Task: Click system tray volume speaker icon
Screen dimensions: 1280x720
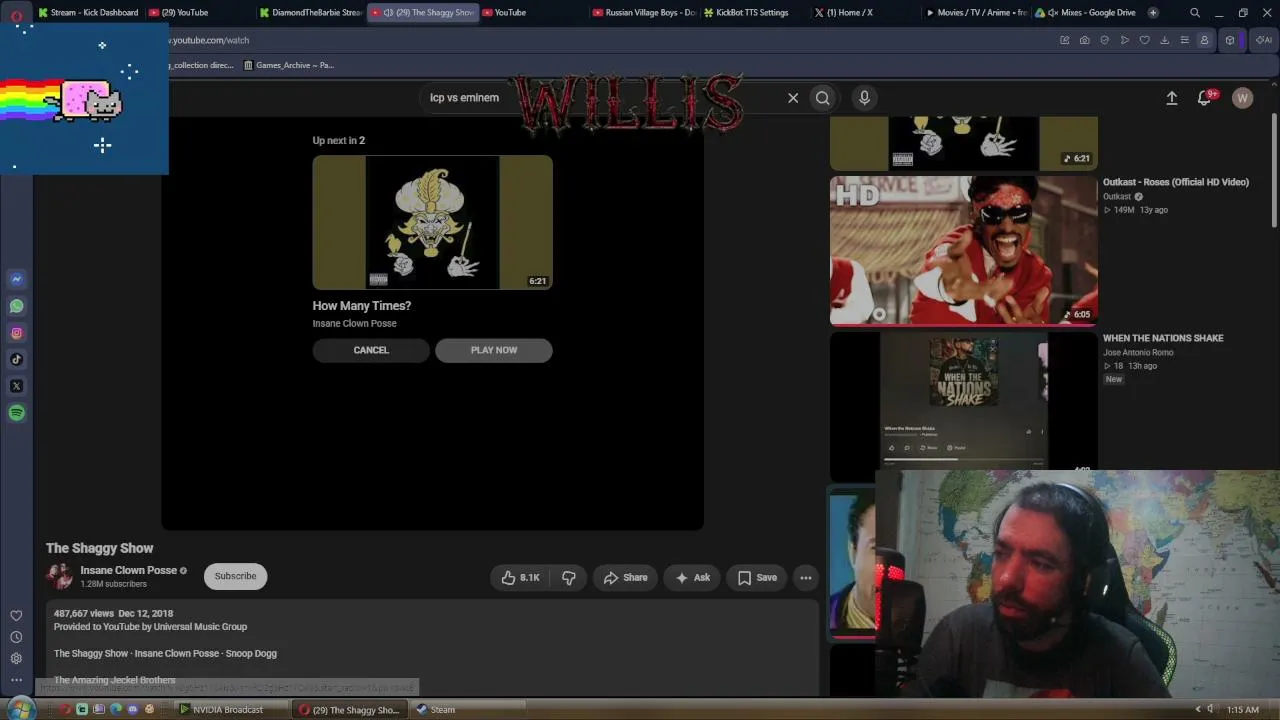Action: (x=1210, y=710)
